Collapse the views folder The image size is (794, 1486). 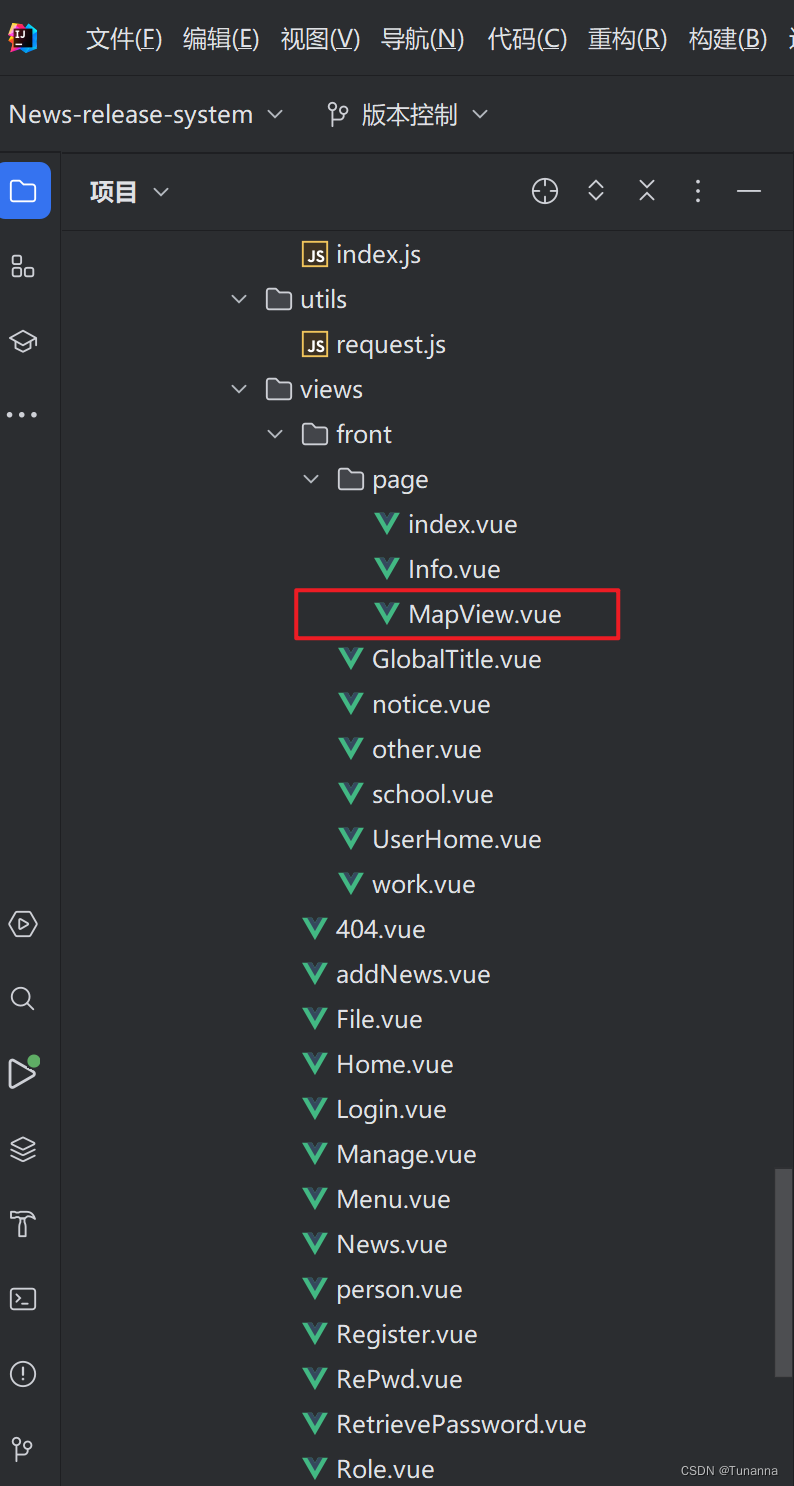(x=239, y=389)
